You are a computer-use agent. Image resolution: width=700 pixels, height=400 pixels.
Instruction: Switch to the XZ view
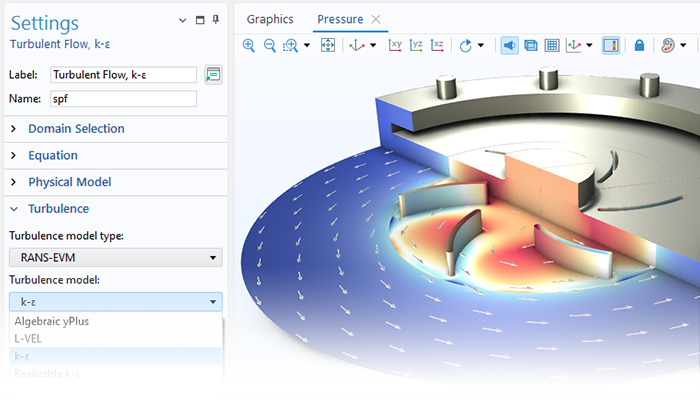(x=437, y=45)
